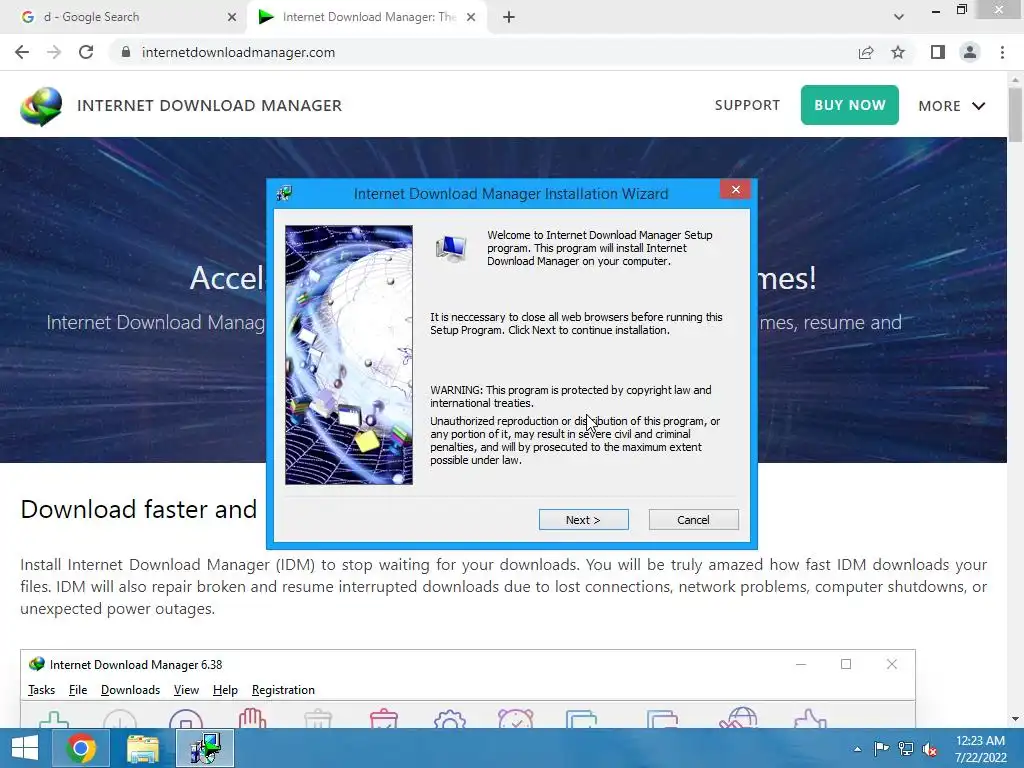Go back to the previous page

click(x=22, y=52)
